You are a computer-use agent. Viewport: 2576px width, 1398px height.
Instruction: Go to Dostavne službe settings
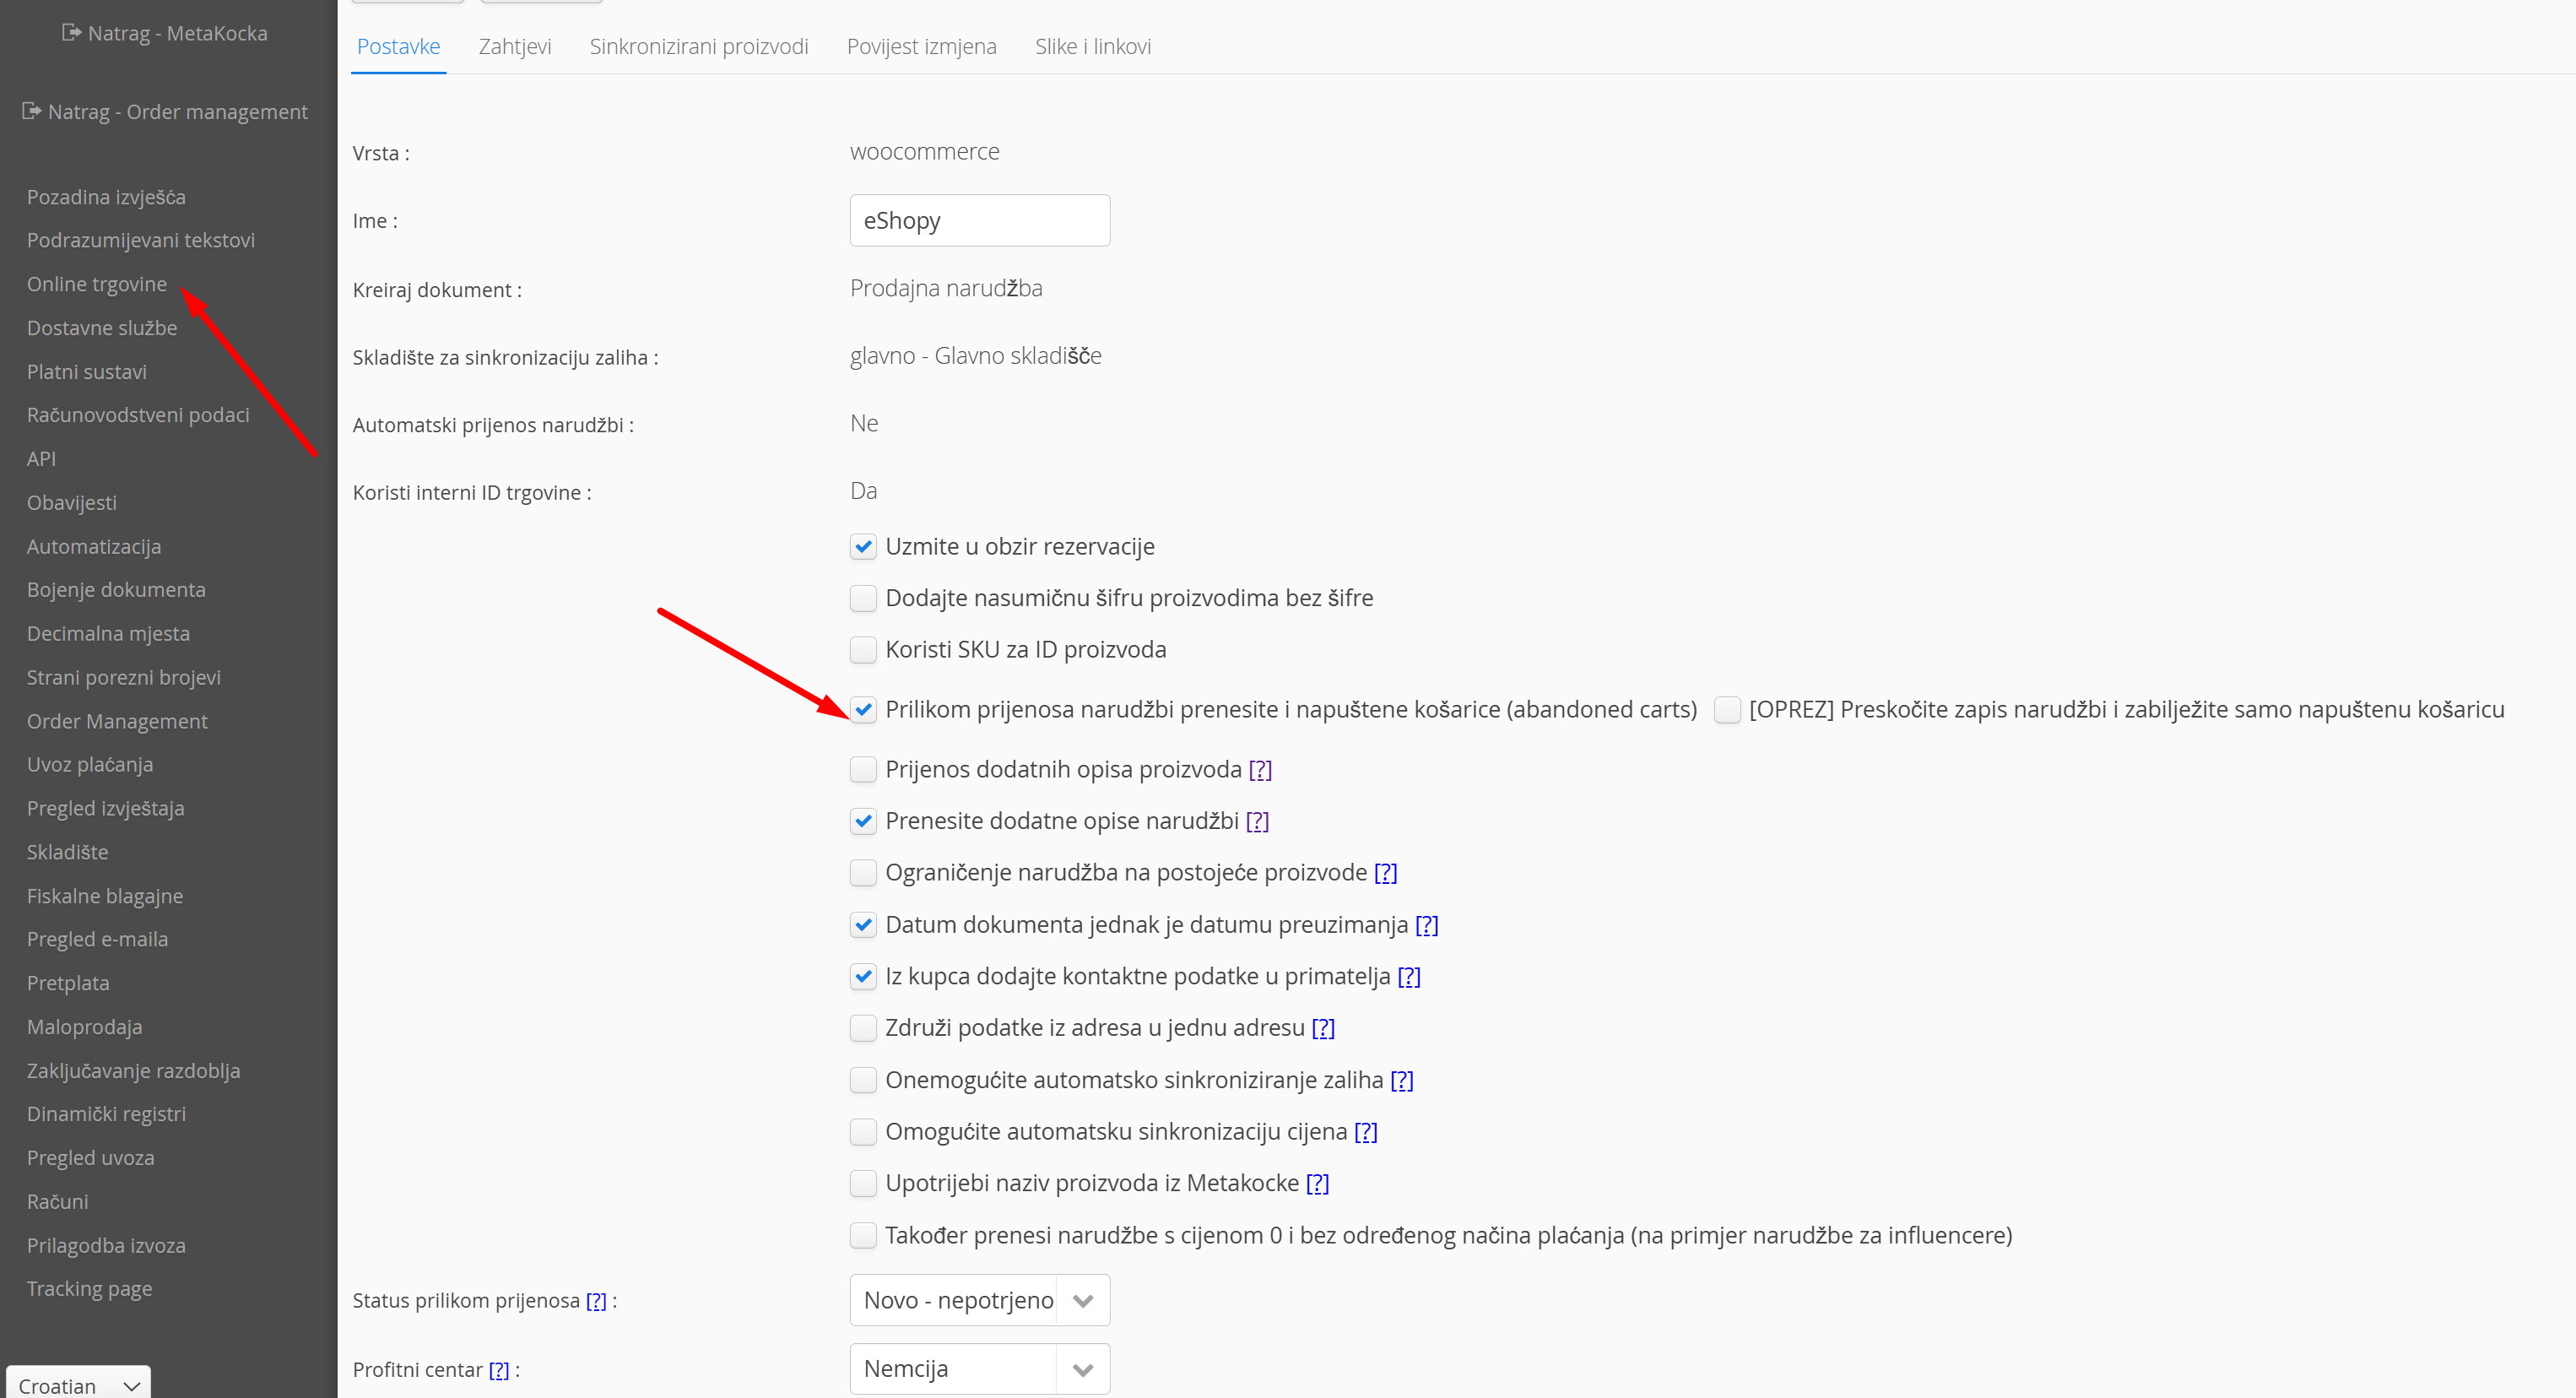[102, 328]
